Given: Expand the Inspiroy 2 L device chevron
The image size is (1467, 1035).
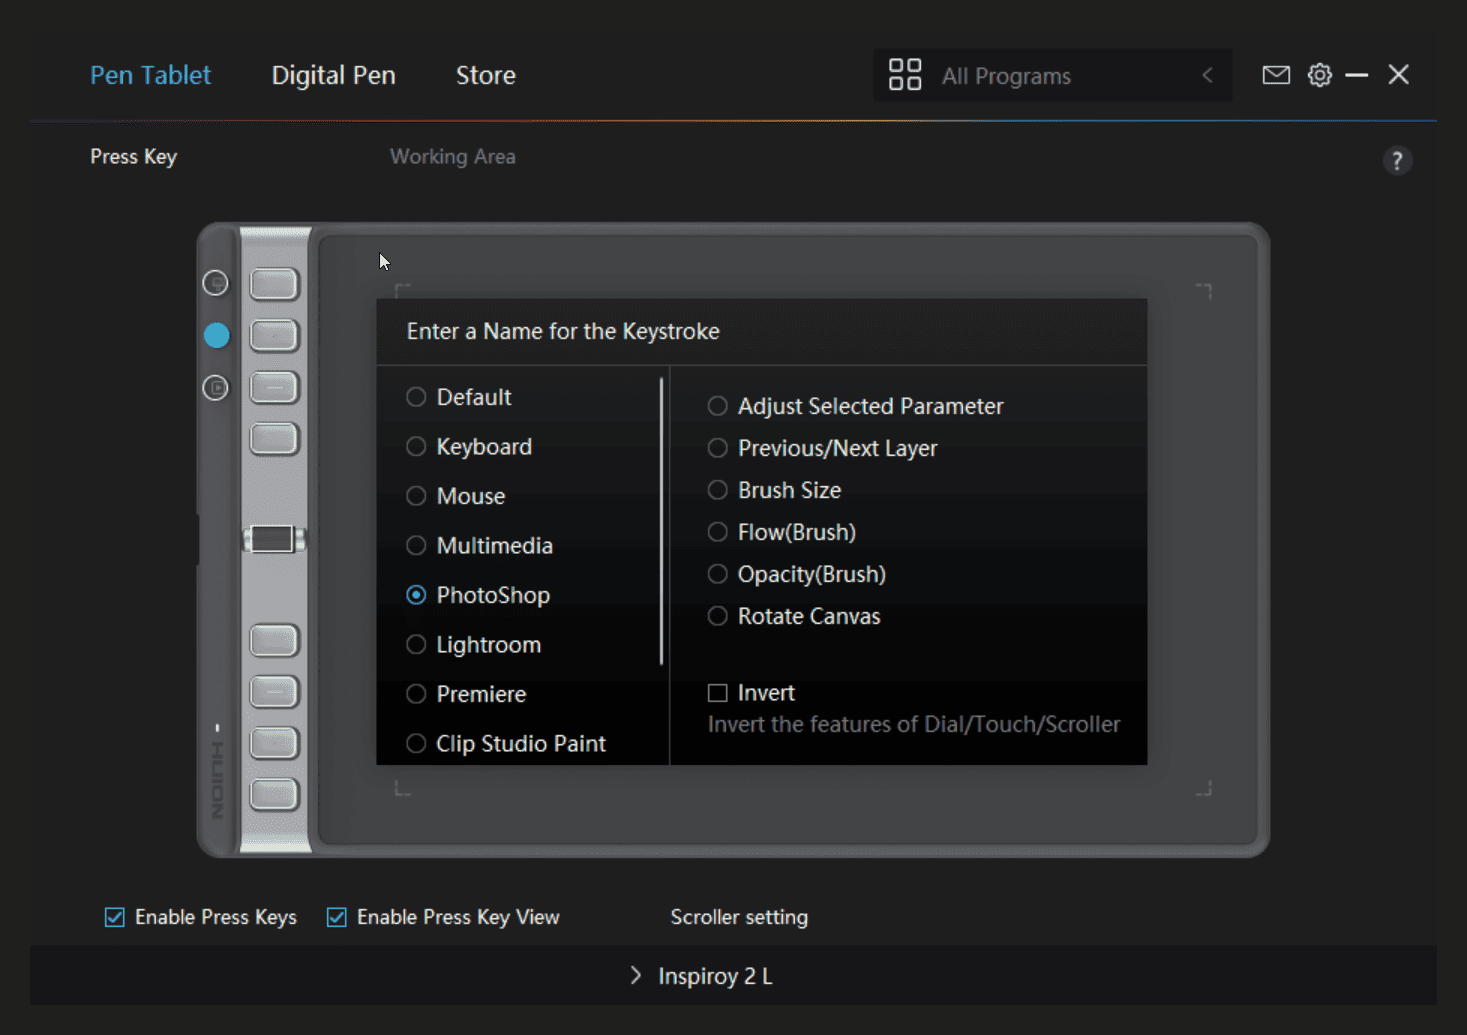Looking at the screenshot, I should pyautogui.click(x=636, y=975).
